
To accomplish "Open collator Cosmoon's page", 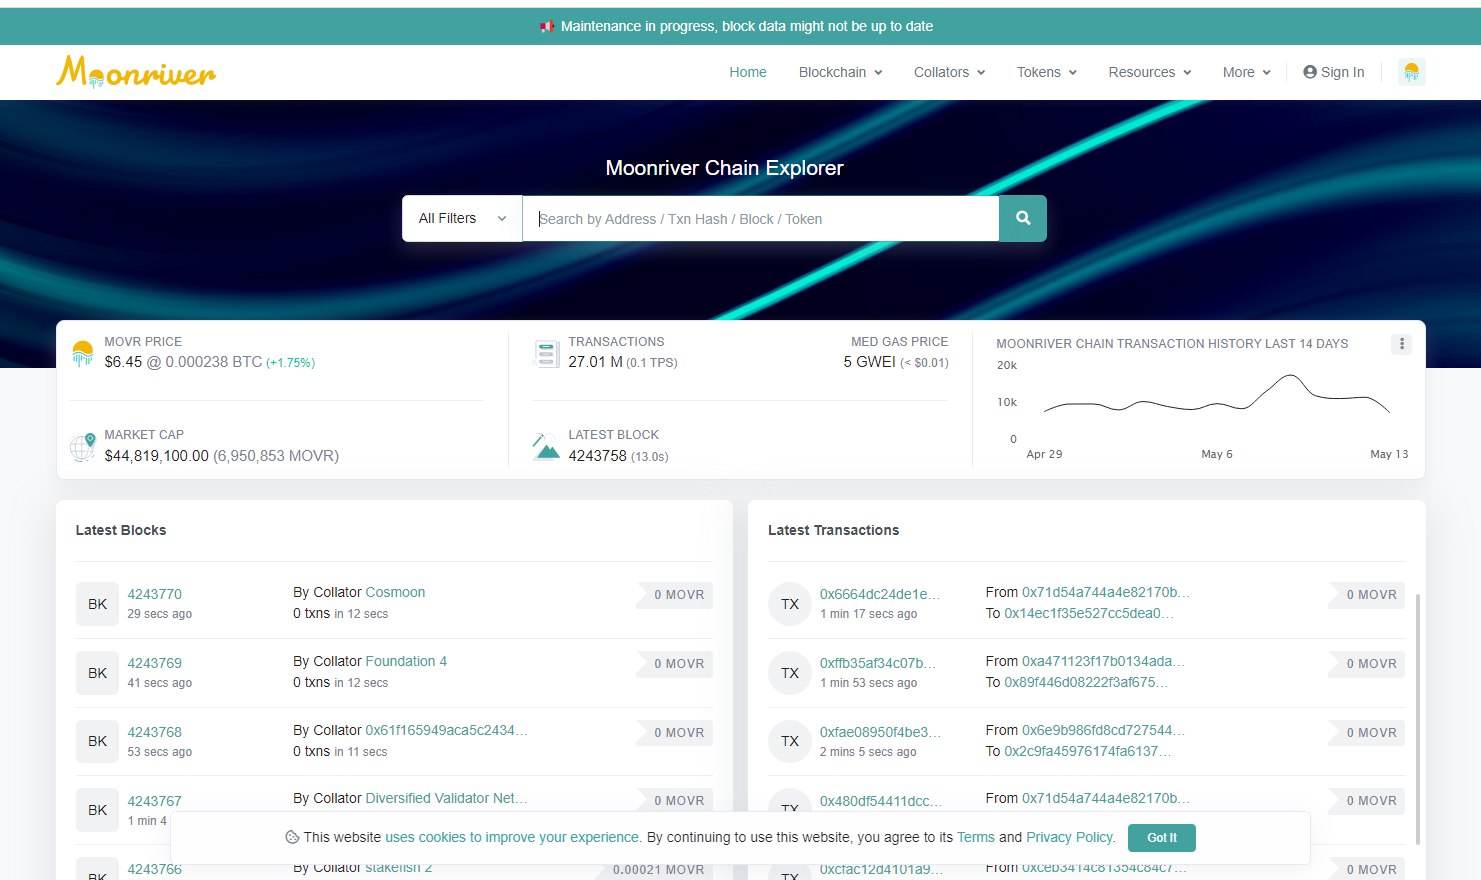I will 395,592.
